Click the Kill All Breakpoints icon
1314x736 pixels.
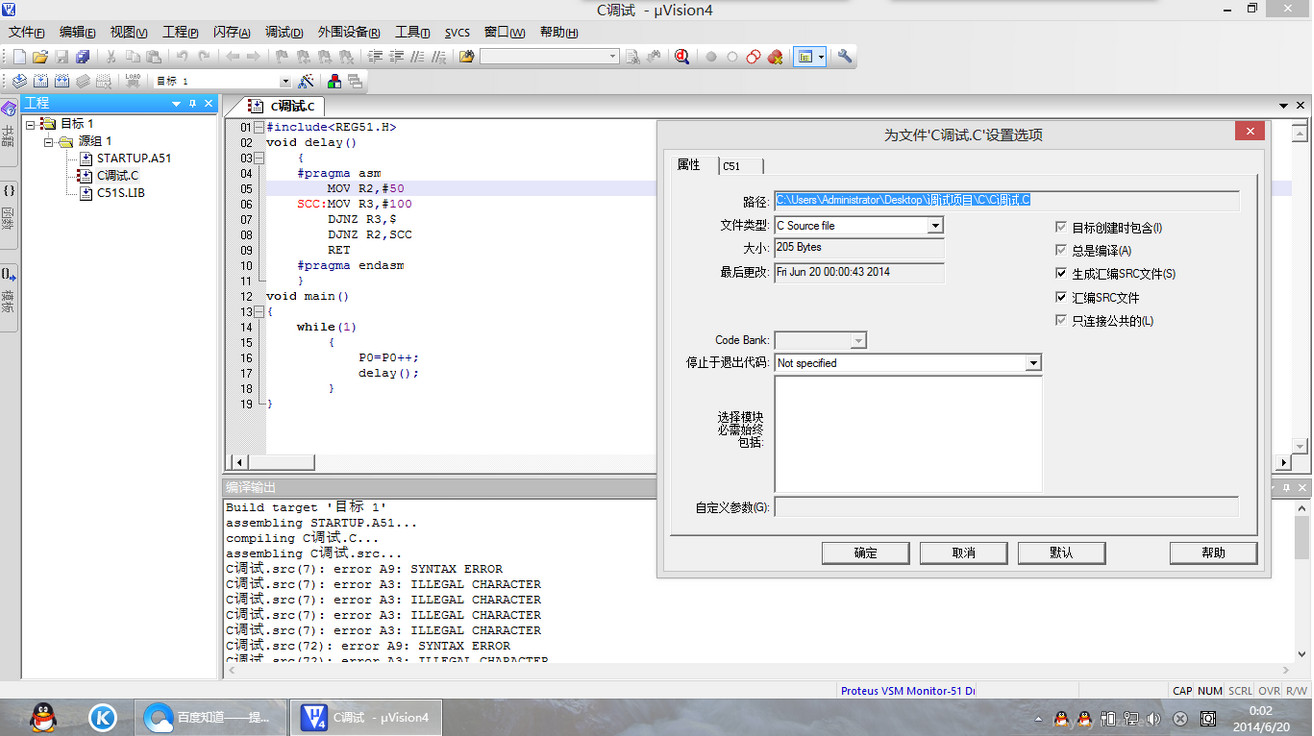(x=775, y=57)
